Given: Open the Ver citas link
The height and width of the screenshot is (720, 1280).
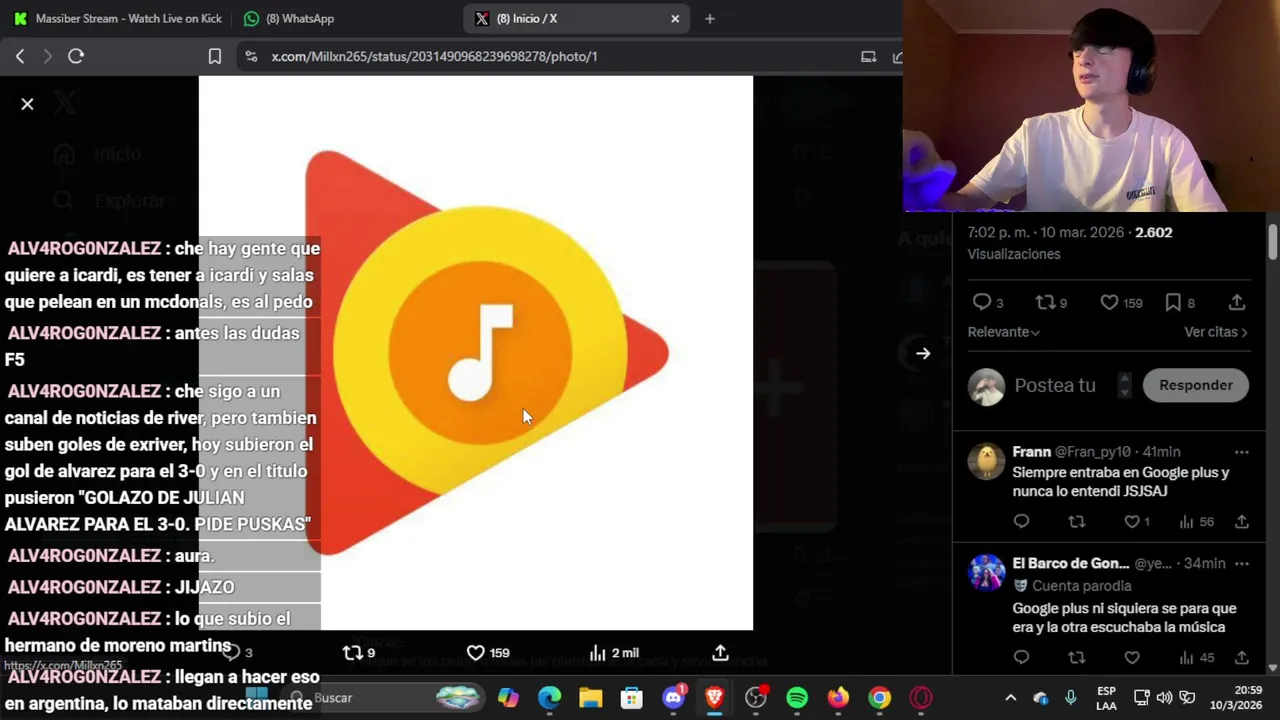Looking at the screenshot, I should pyautogui.click(x=1216, y=332).
